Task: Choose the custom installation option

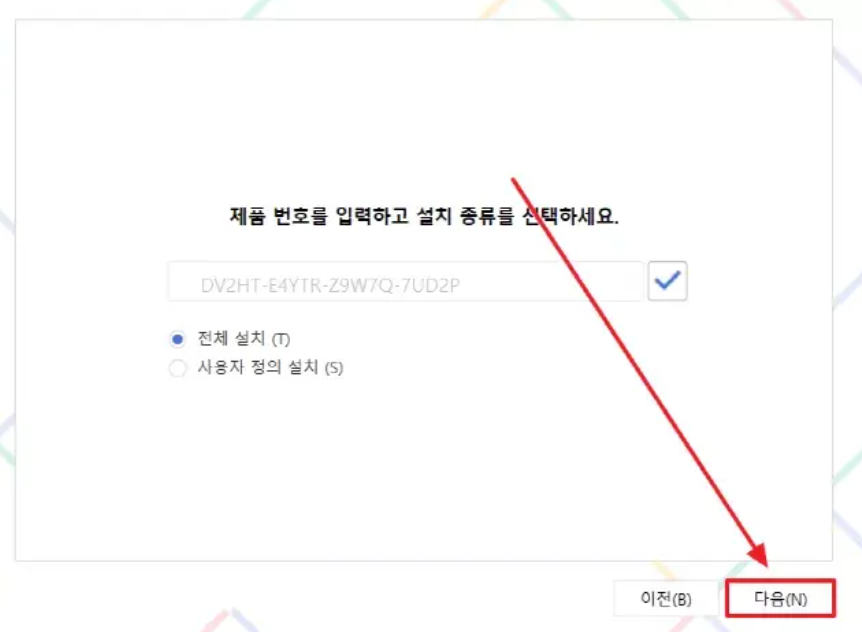Action: tap(178, 368)
